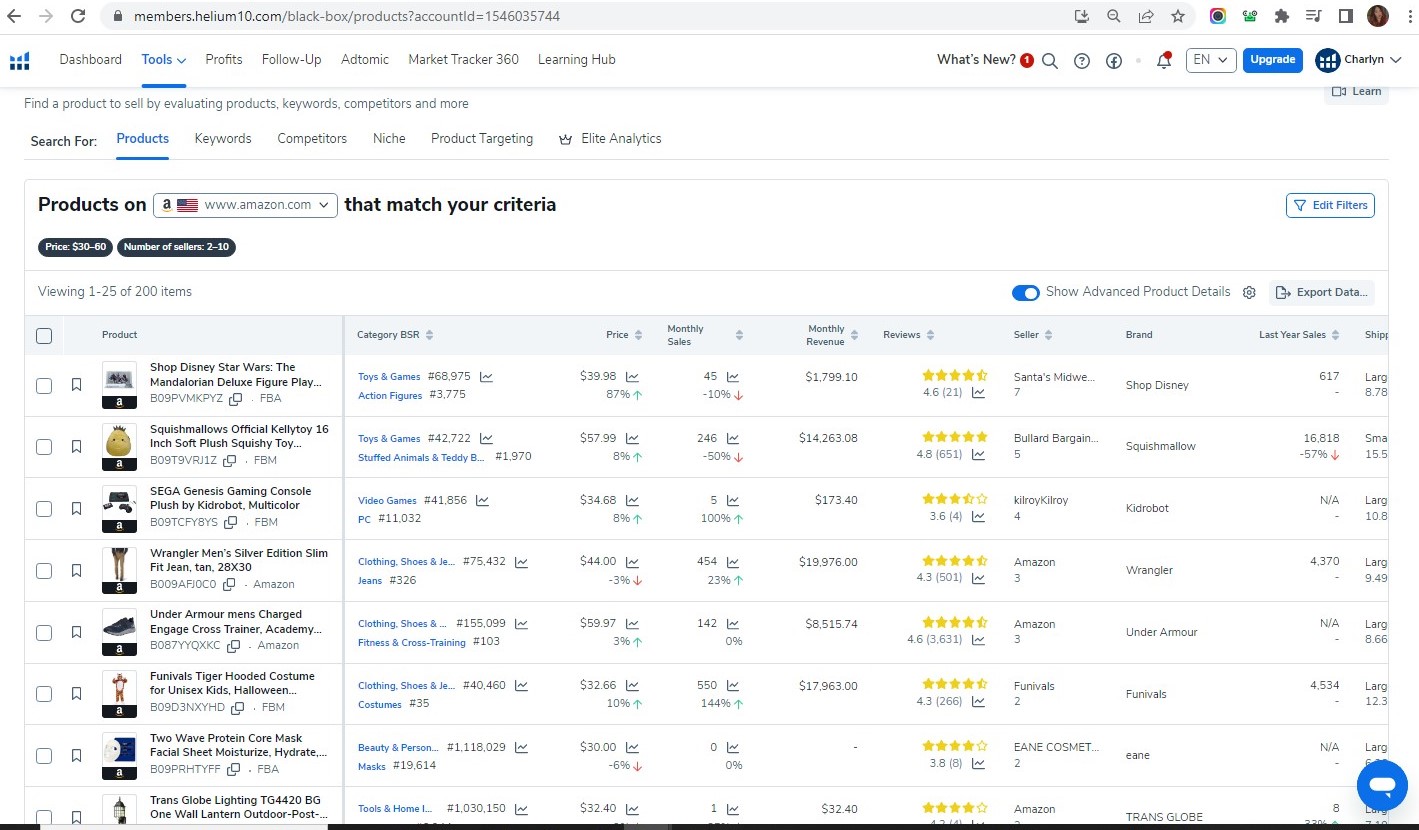Open BSR history chart for rank #68,975
This screenshot has height=830, width=1419.
click(486, 377)
